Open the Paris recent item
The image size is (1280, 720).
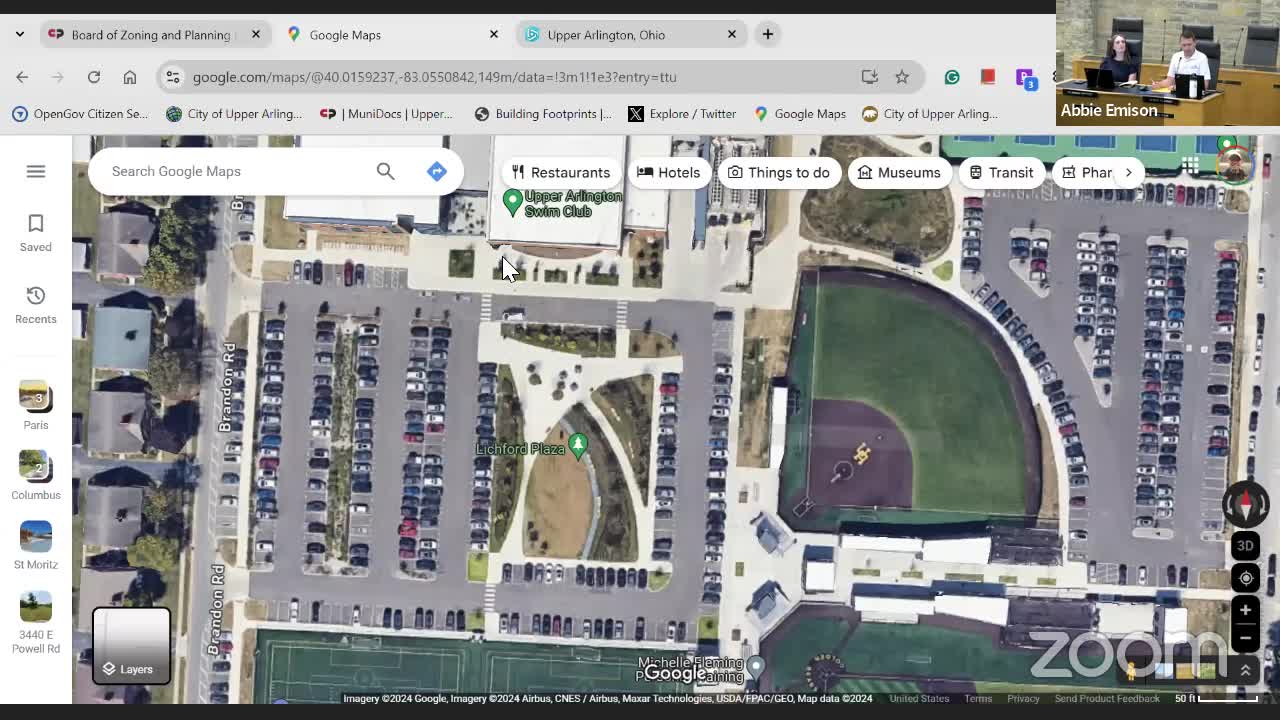tap(36, 405)
